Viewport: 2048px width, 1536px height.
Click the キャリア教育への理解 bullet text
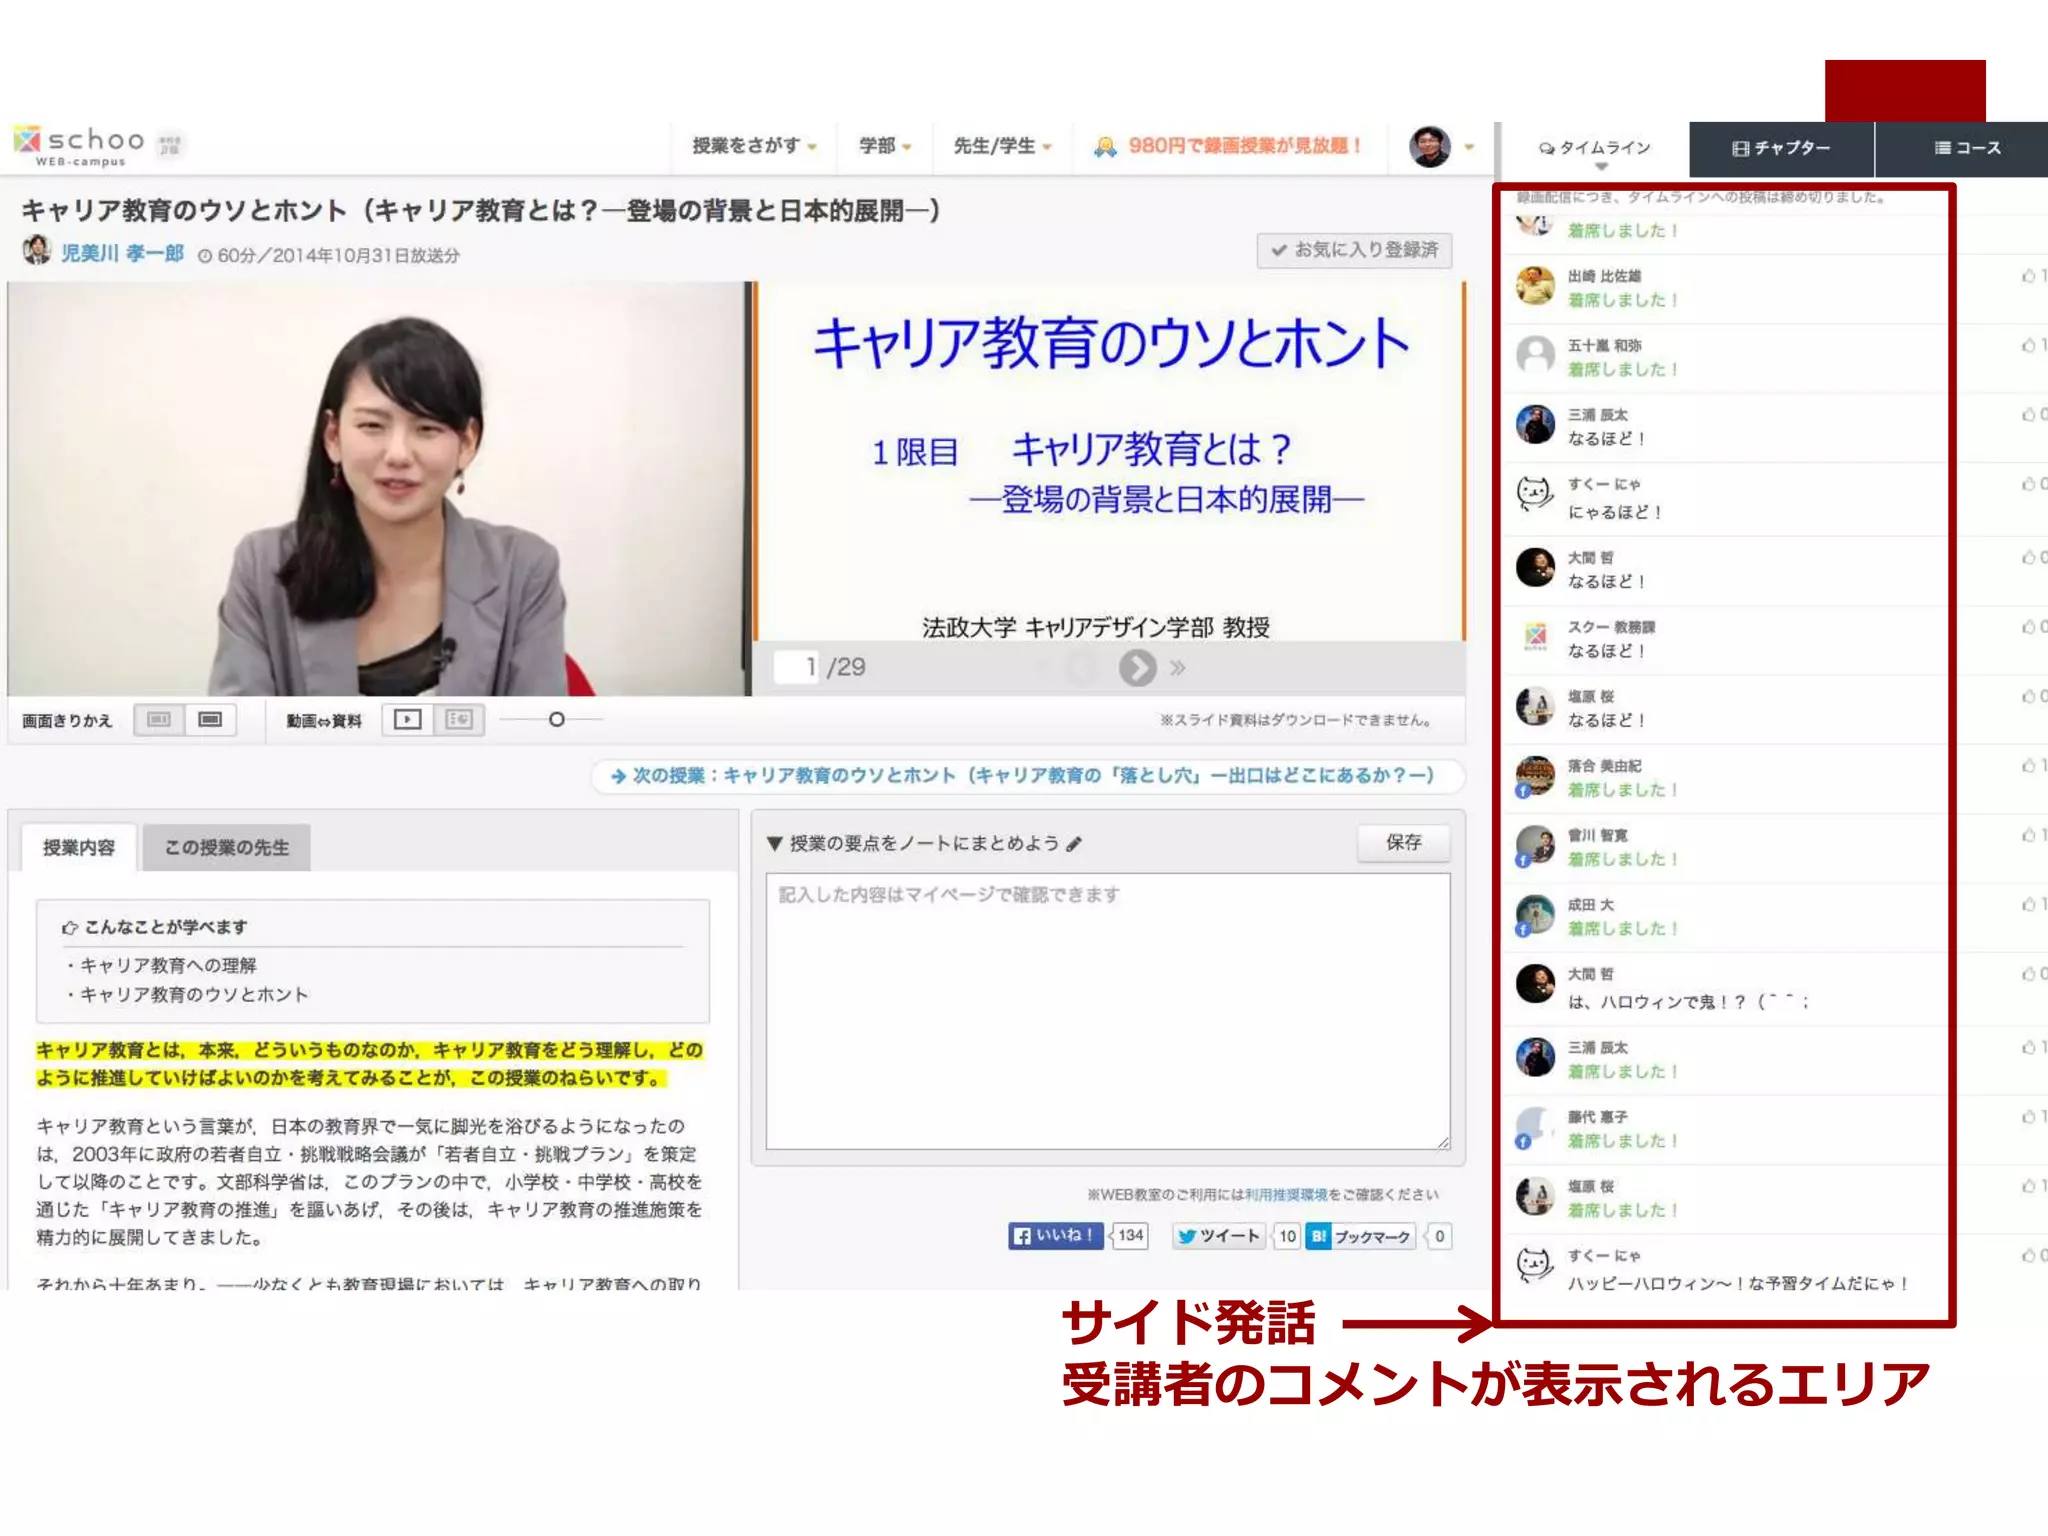(x=168, y=966)
